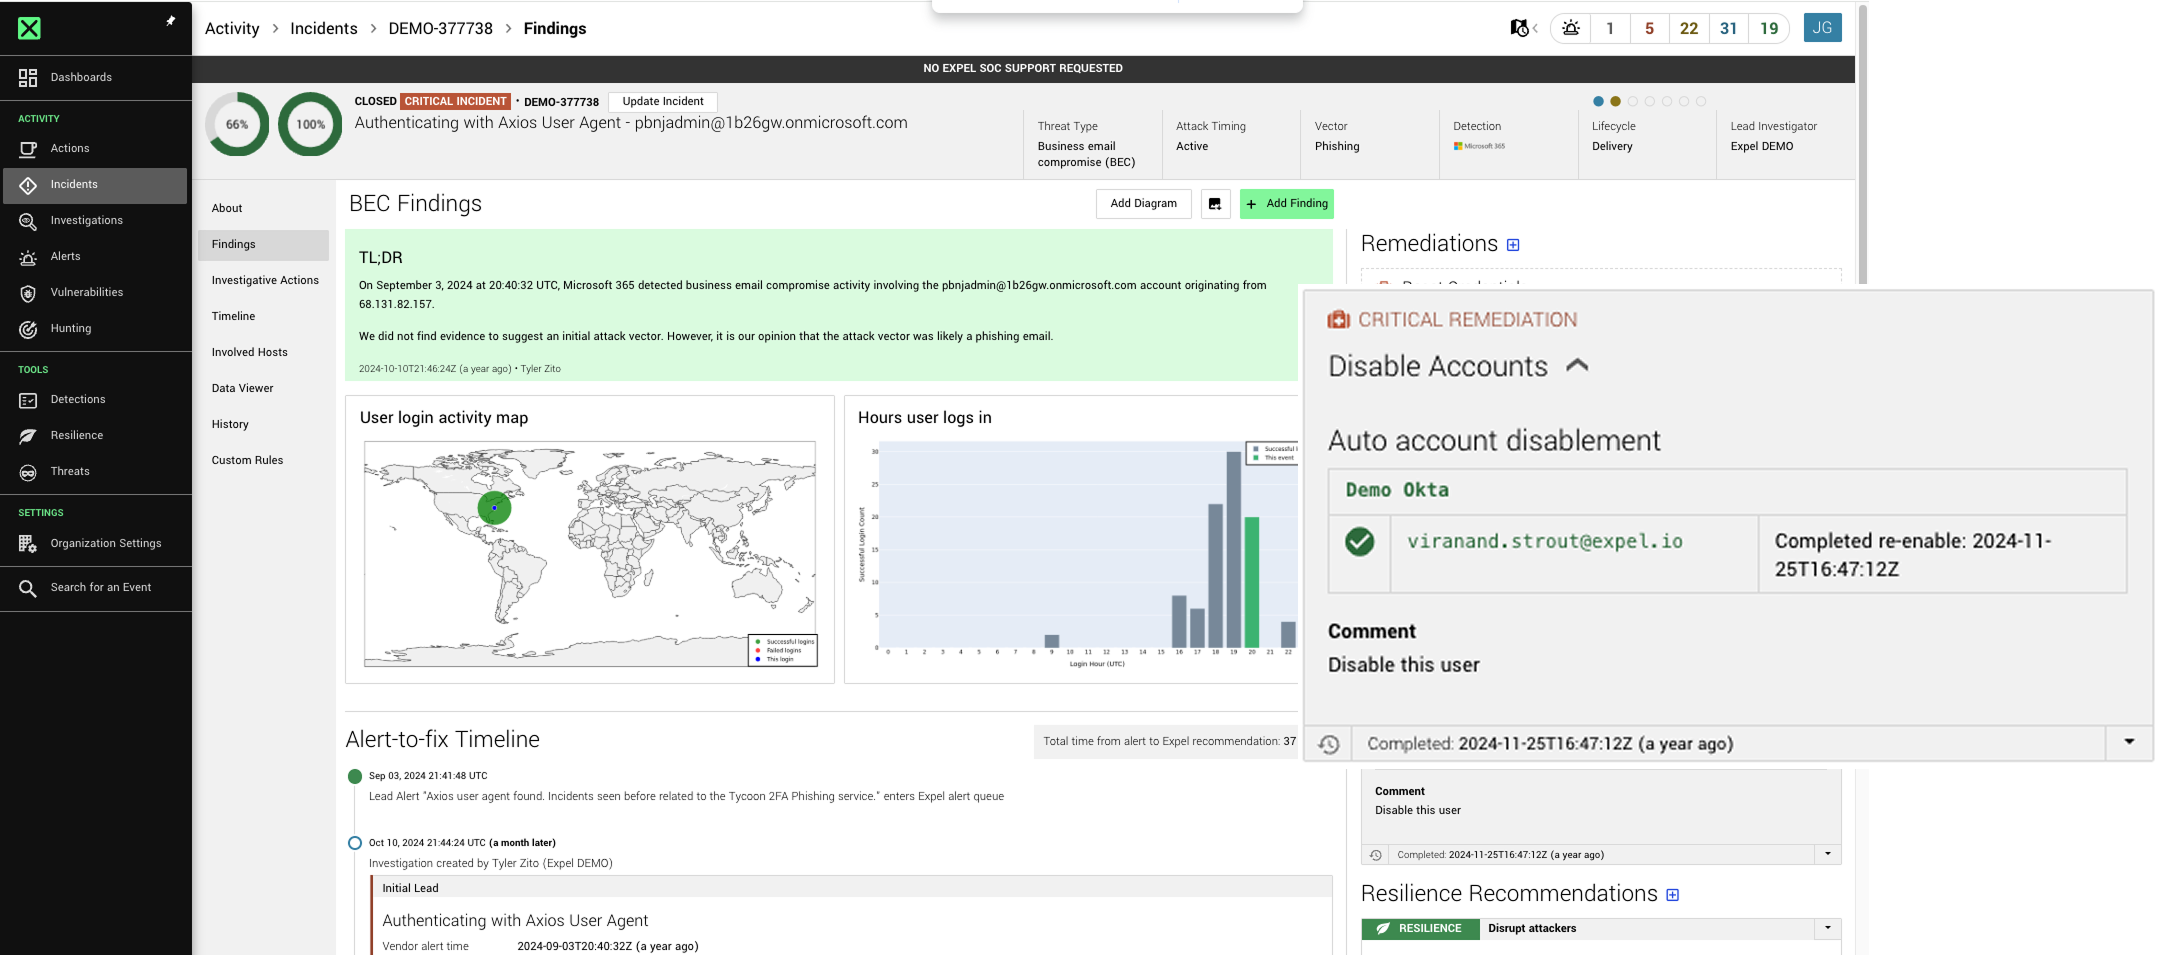The height and width of the screenshot is (955, 2161).
Task: Add a resilience recommendation with plus icon
Action: point(1673,895)
